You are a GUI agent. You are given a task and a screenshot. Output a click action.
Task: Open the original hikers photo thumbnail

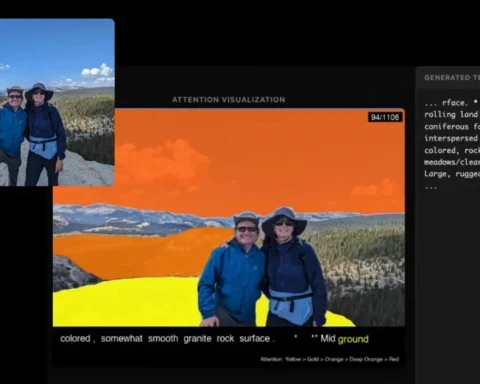tap(57, 102)
